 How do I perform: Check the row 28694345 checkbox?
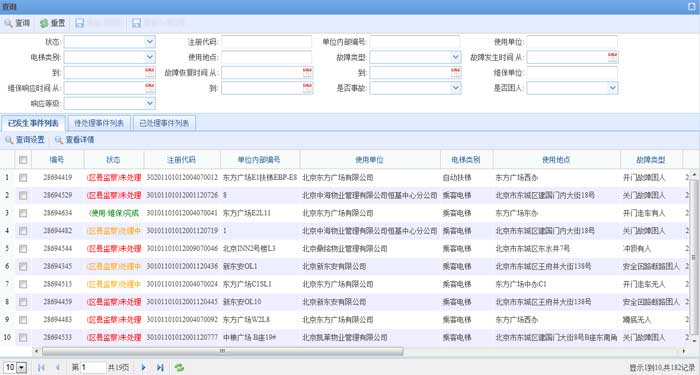point(23,267)
